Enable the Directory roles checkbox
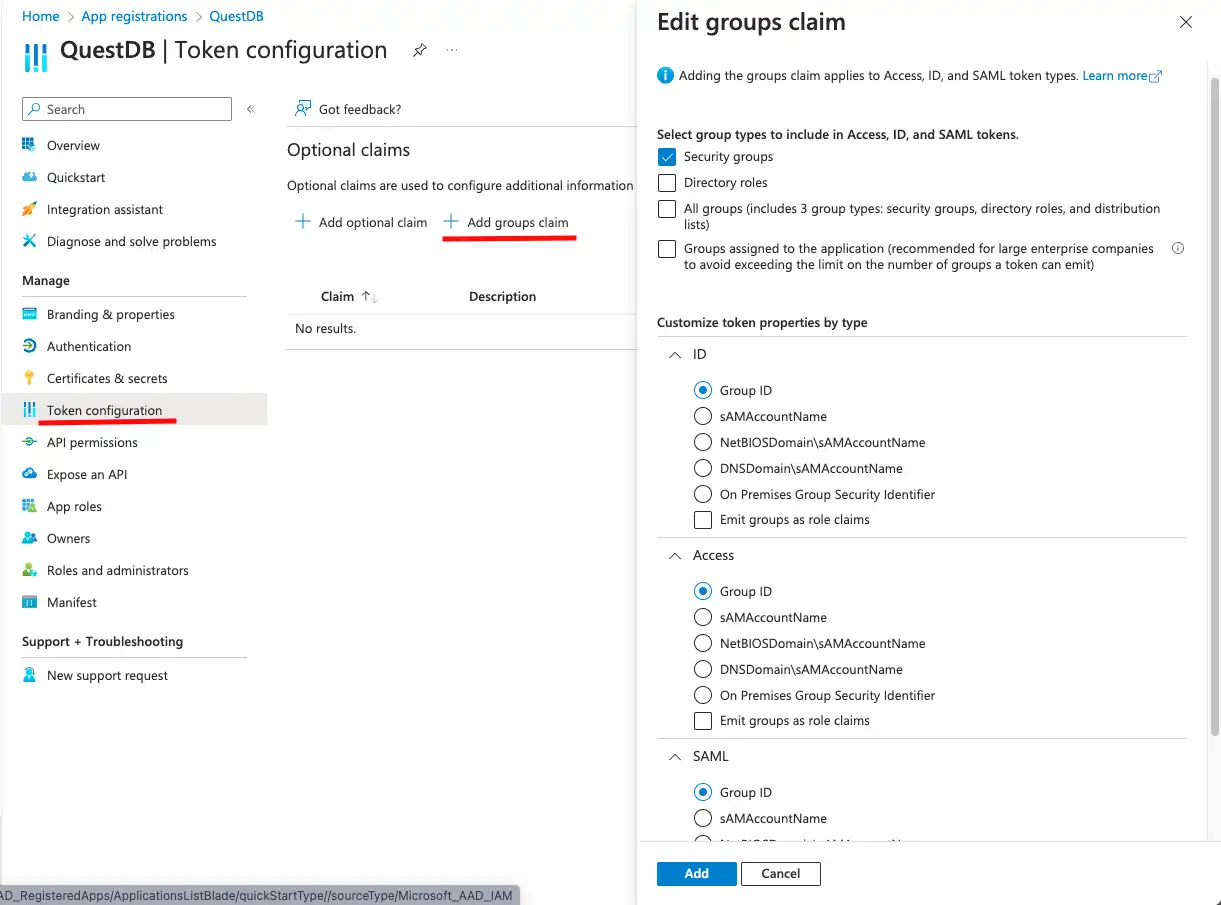1221x905 pixels. pyautogui.click(x=666, y=182)
